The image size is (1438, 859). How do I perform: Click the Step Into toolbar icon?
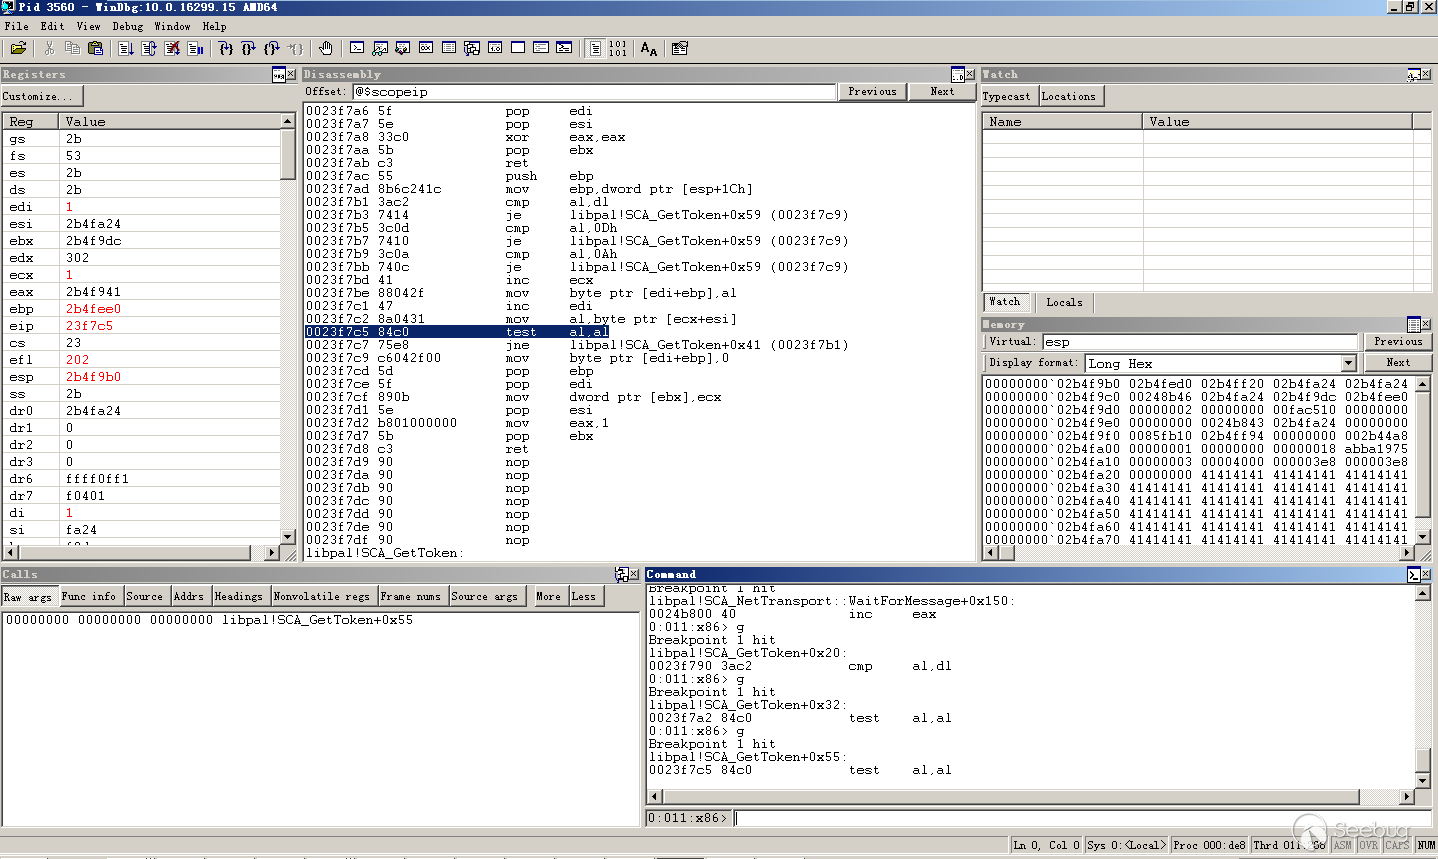pyautogui.click(x=226, y=48)
